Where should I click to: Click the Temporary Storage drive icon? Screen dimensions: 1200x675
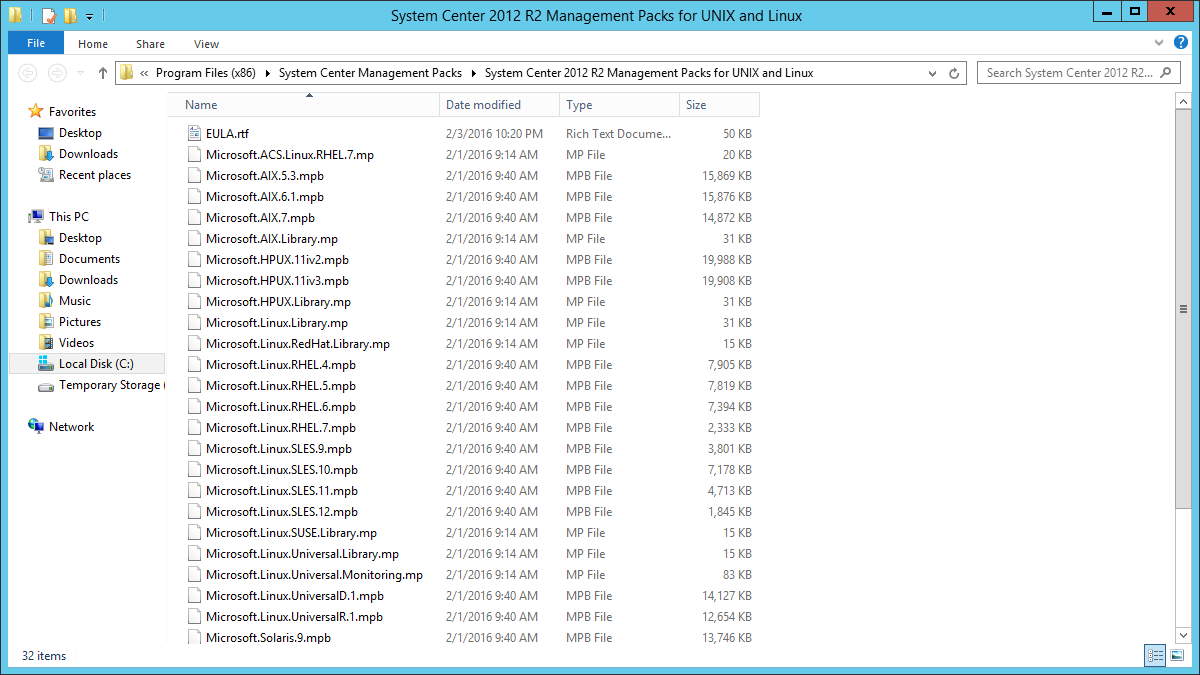tap(46, 385)
